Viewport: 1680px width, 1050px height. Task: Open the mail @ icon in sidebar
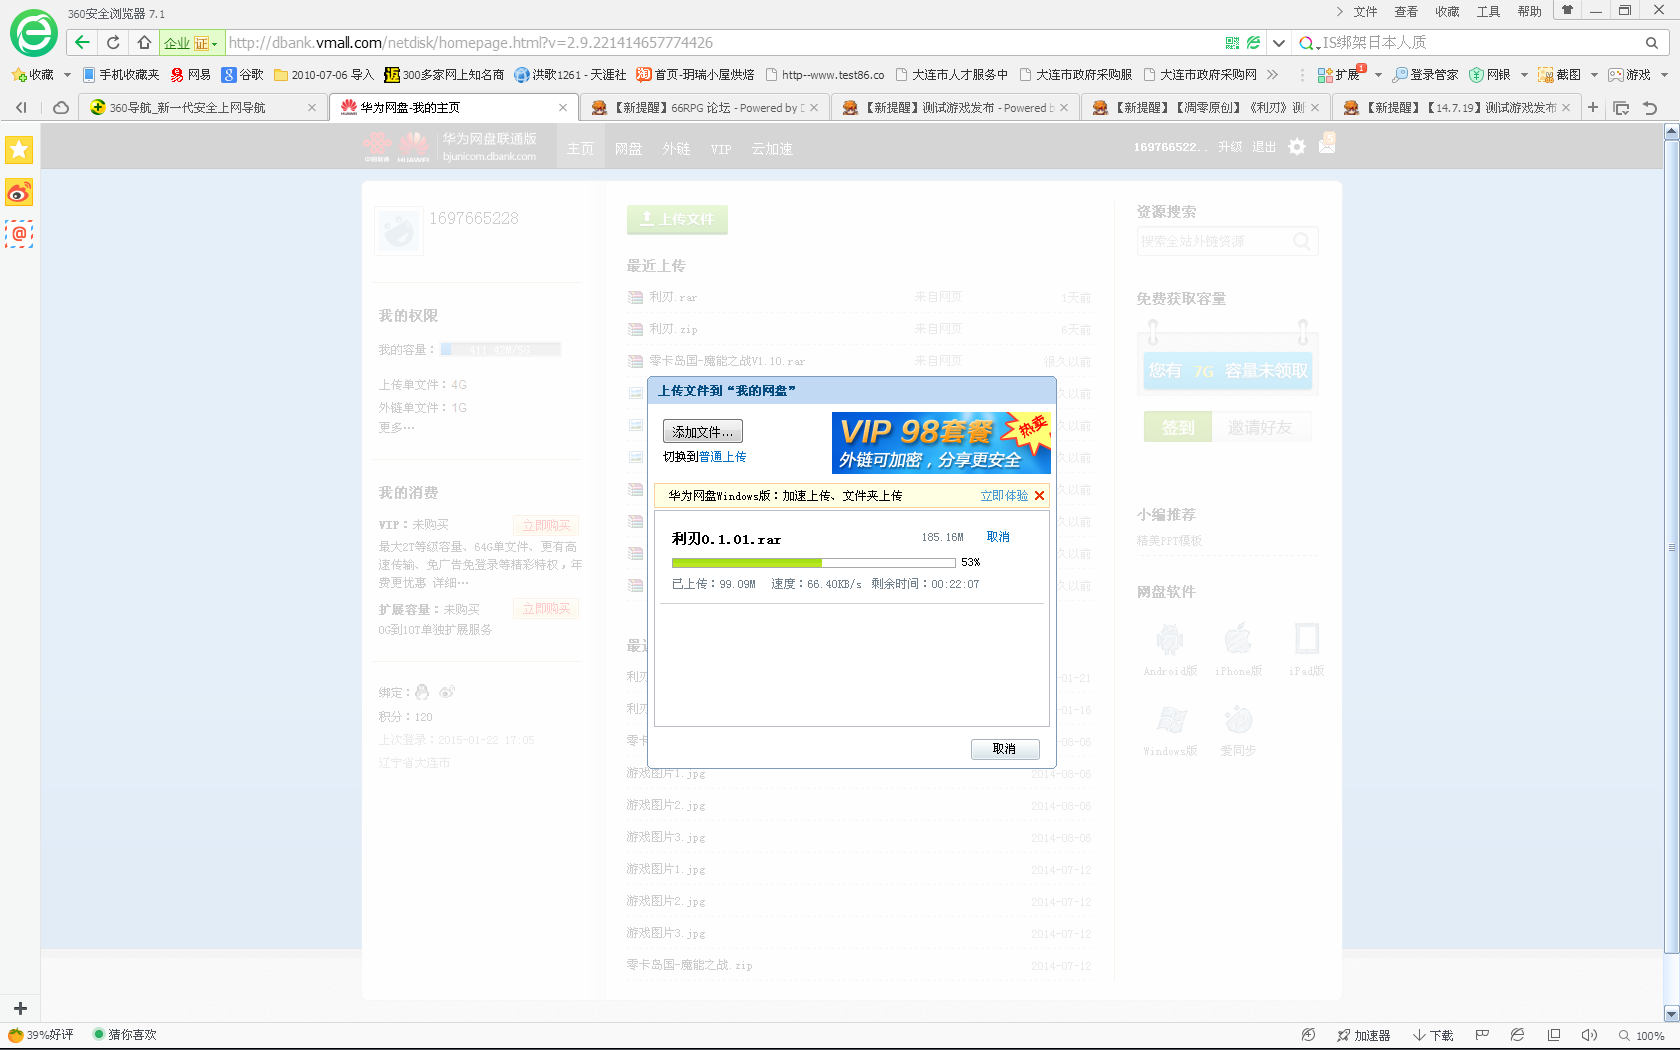19,234
